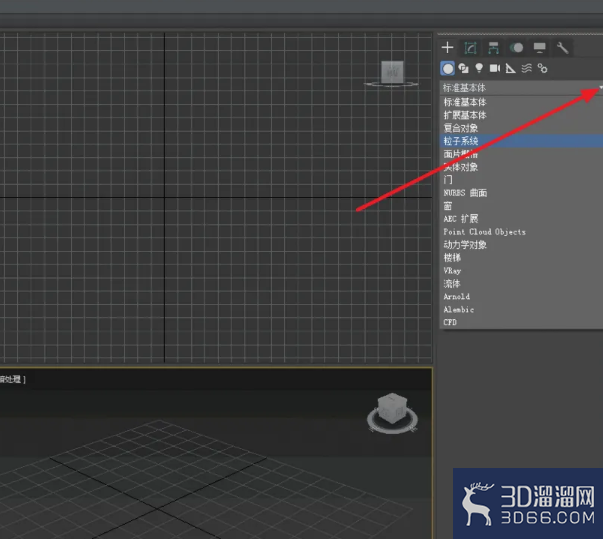Image resolution: width=603 pixels, height=539 pixels.
Task: Open the Utilities wrench tab
Action: 562,48
